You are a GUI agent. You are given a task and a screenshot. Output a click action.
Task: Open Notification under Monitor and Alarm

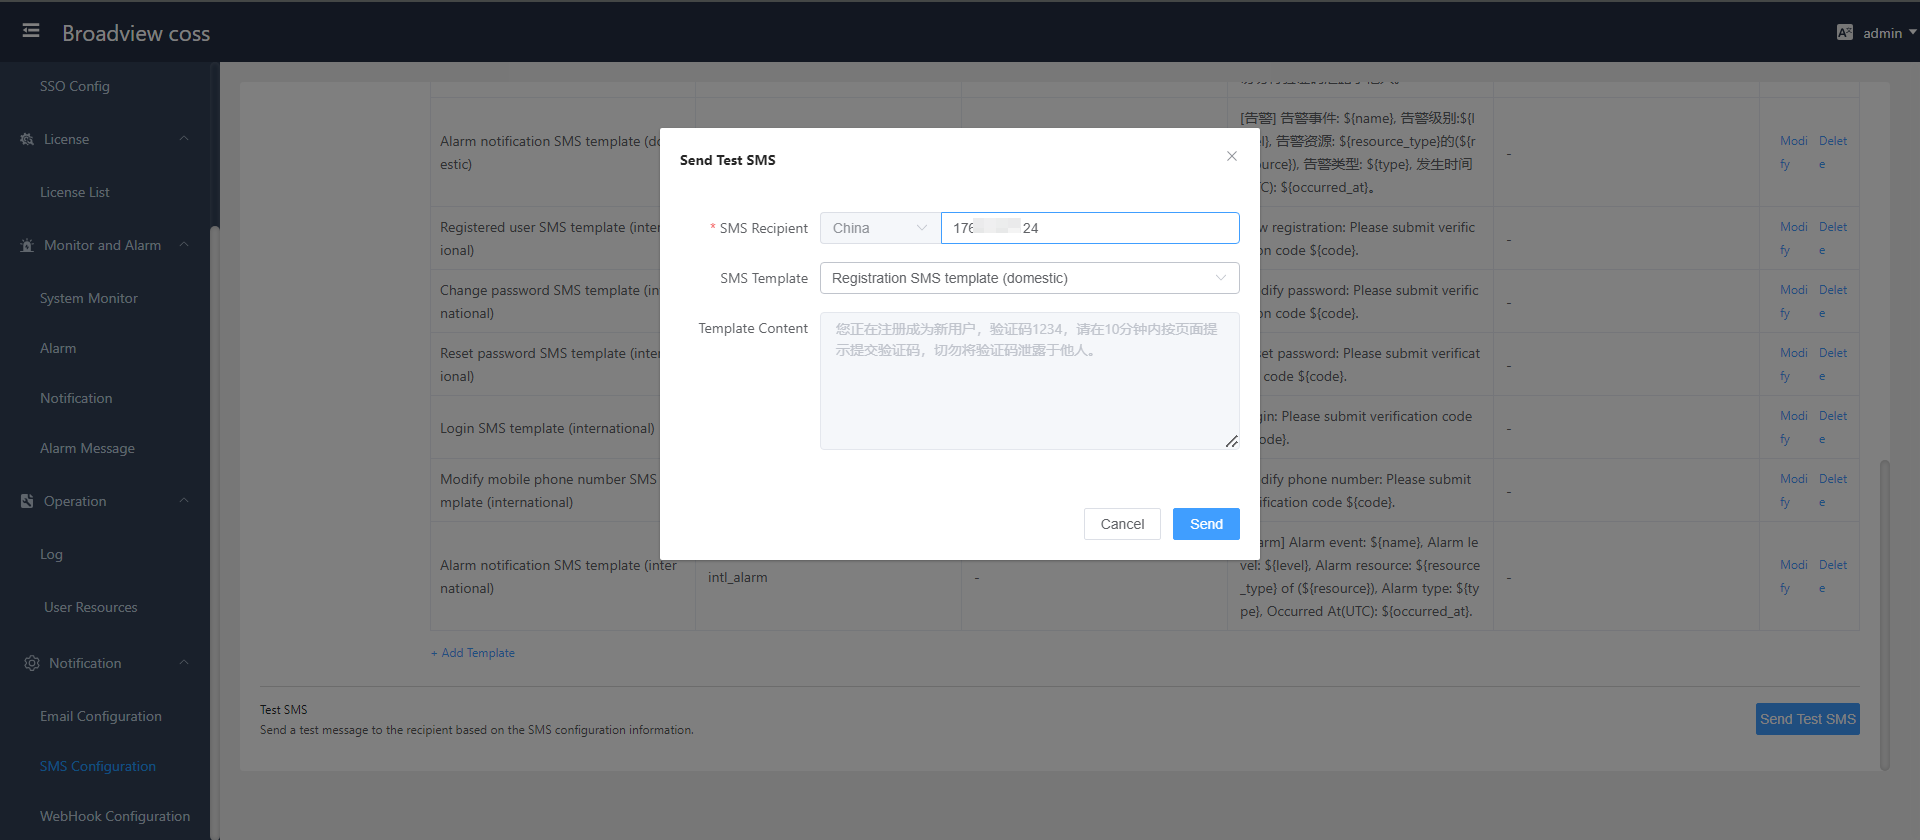click(x=76, y=398)
